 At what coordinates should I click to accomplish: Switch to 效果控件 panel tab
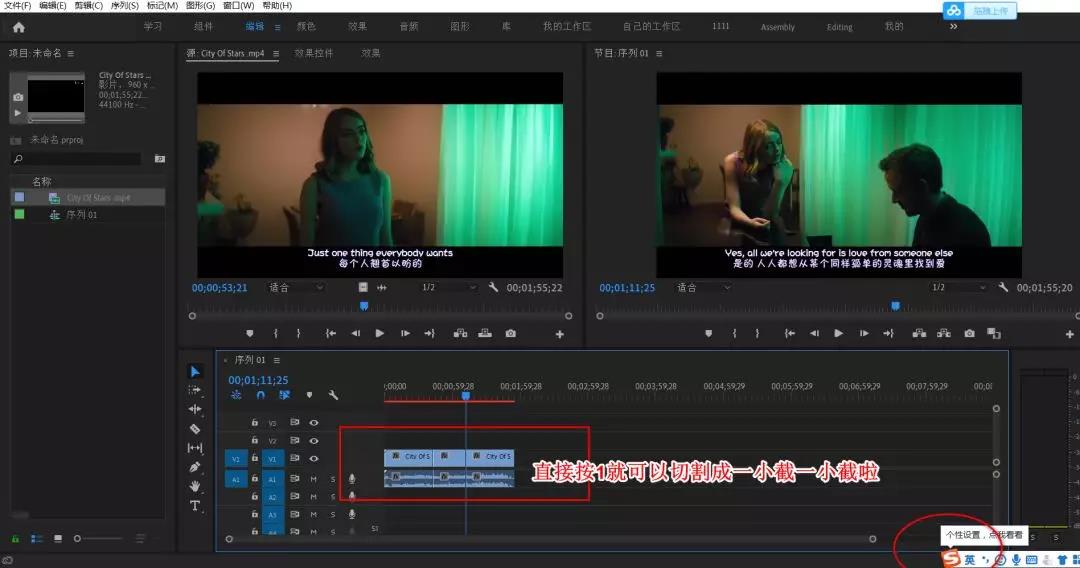tap(313, 53)
